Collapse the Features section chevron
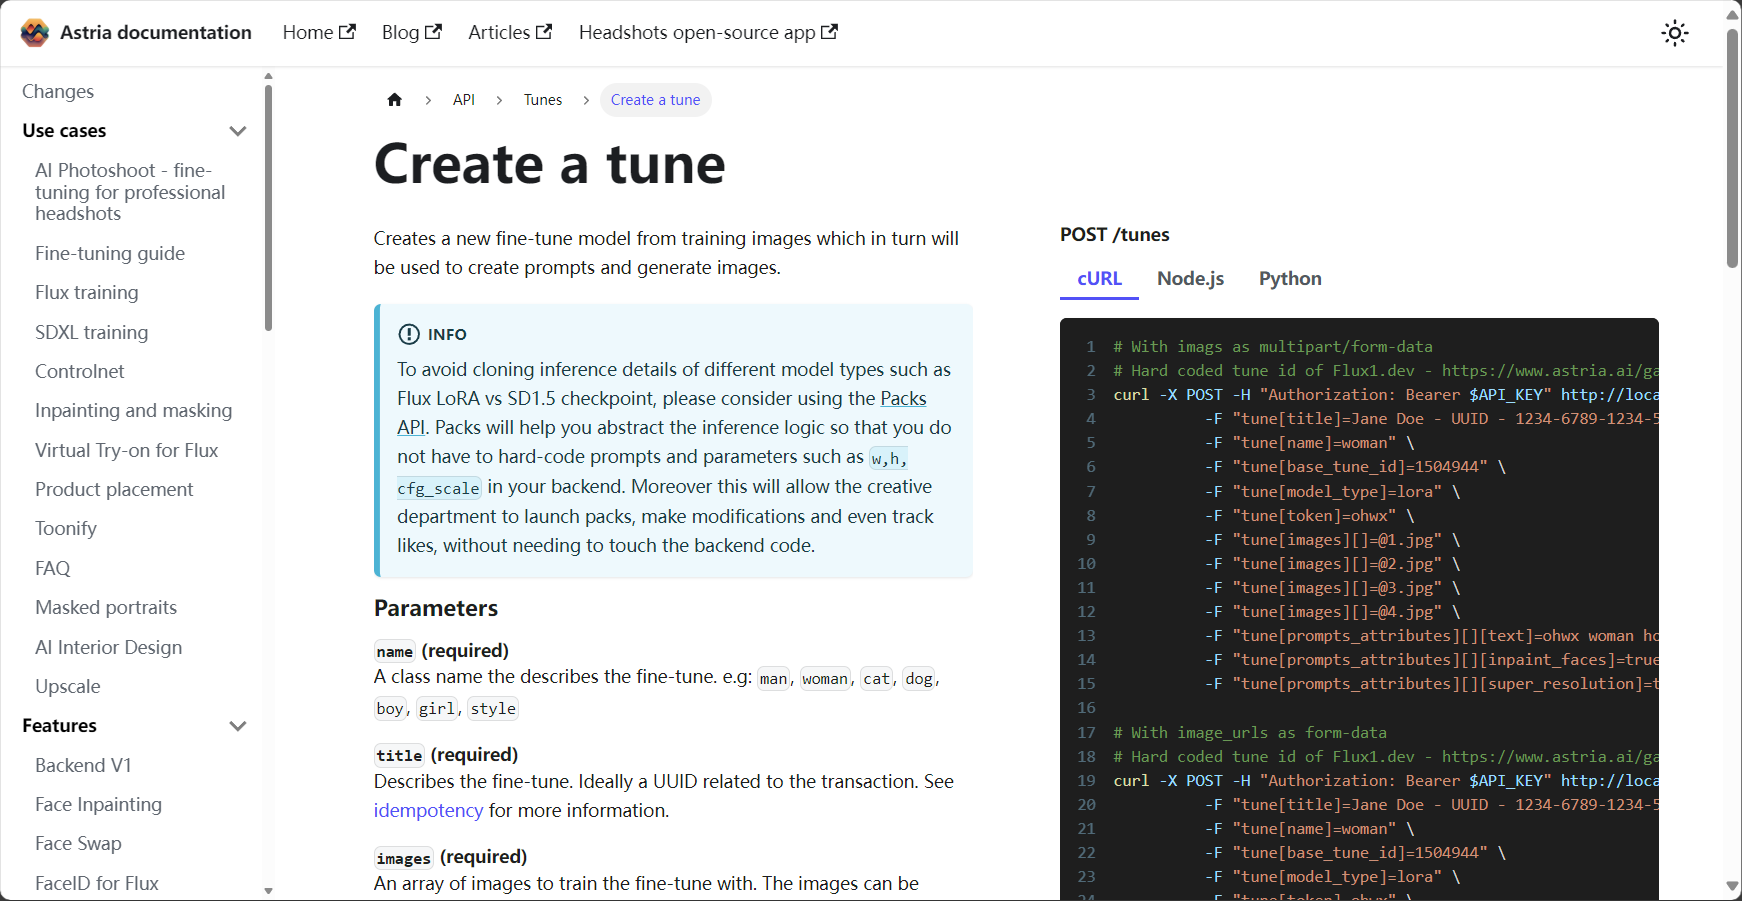This screenshot has height=901, width=1742. click(x=238, y=726)
